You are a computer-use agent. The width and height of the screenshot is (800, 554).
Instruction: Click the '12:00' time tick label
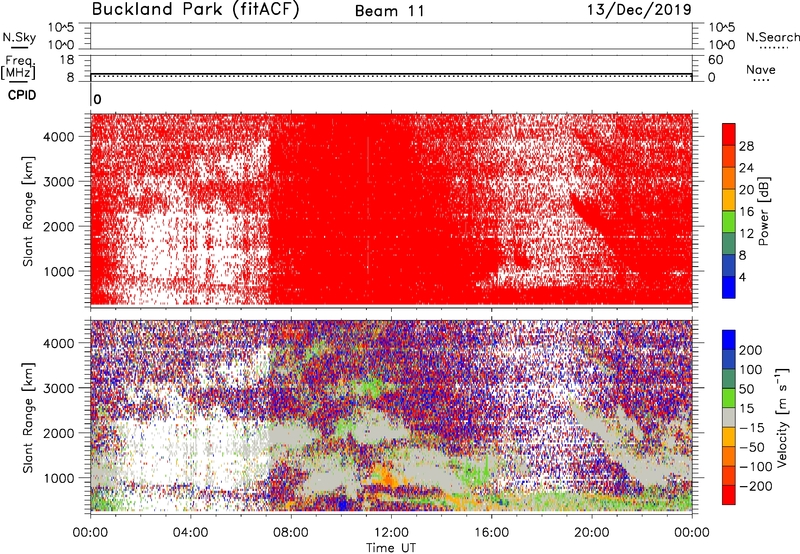[391, 533]
